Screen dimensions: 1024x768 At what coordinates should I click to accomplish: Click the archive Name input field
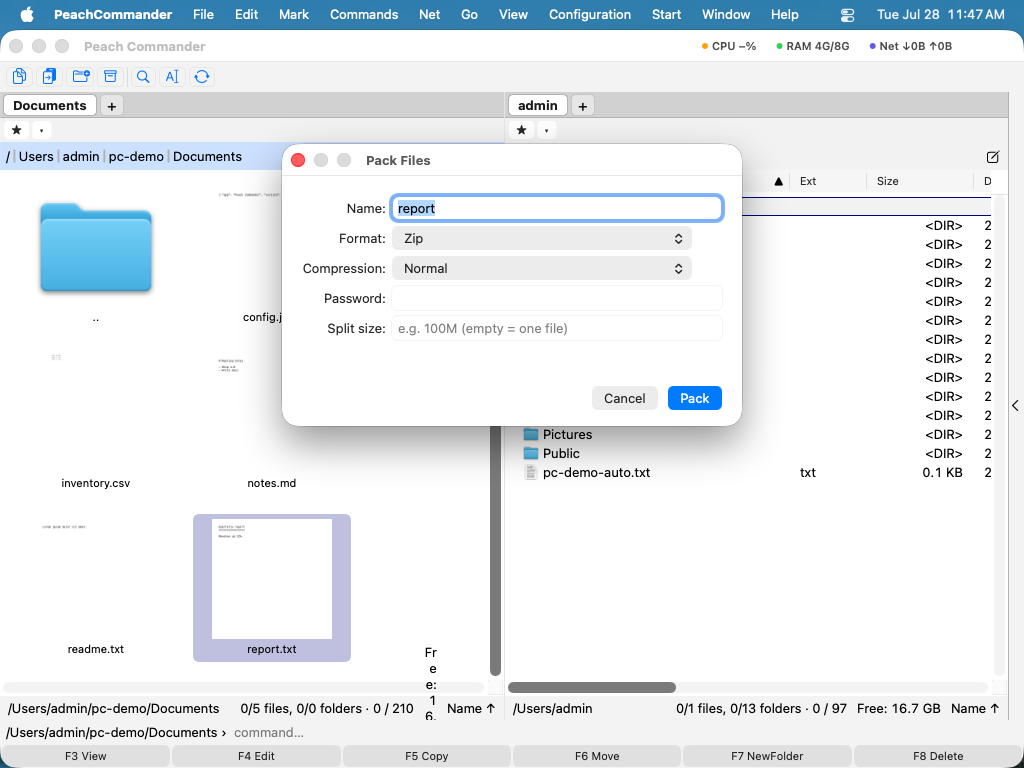pyautogui.click(x=557, y=208)
